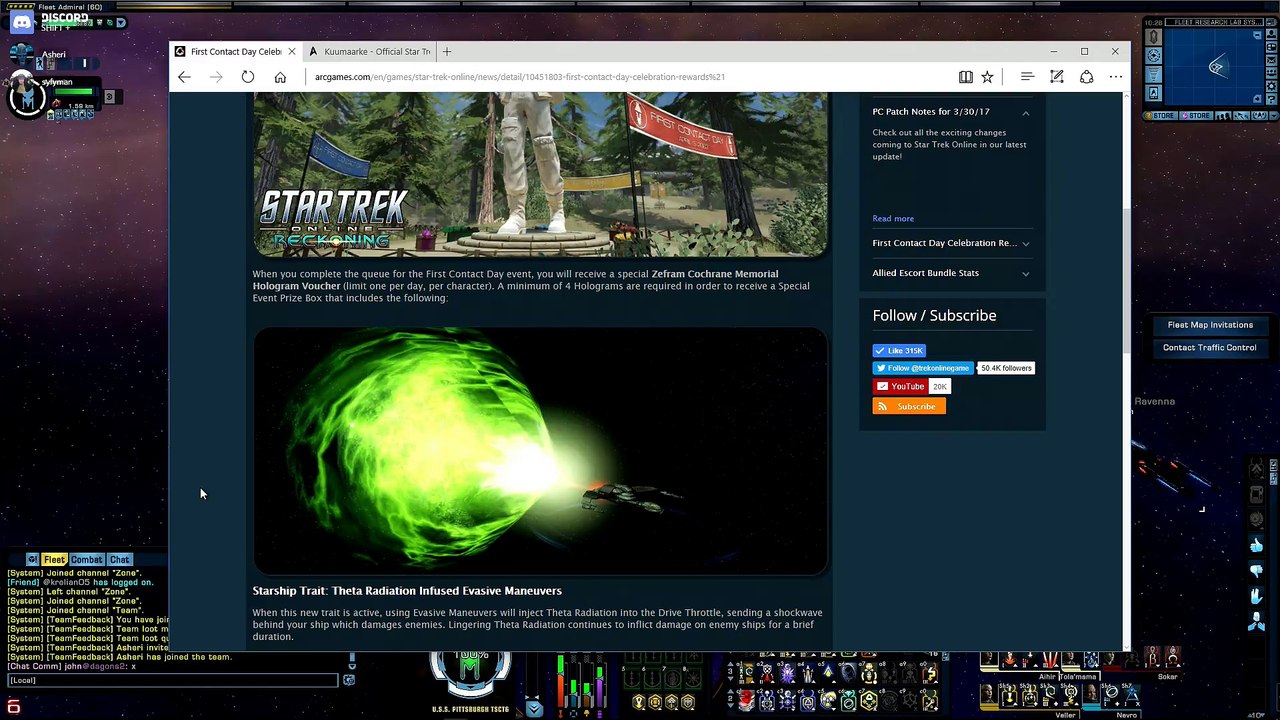Open the browser Hub icon
Screen dimensions: 1280x720
click(1027, 77)
